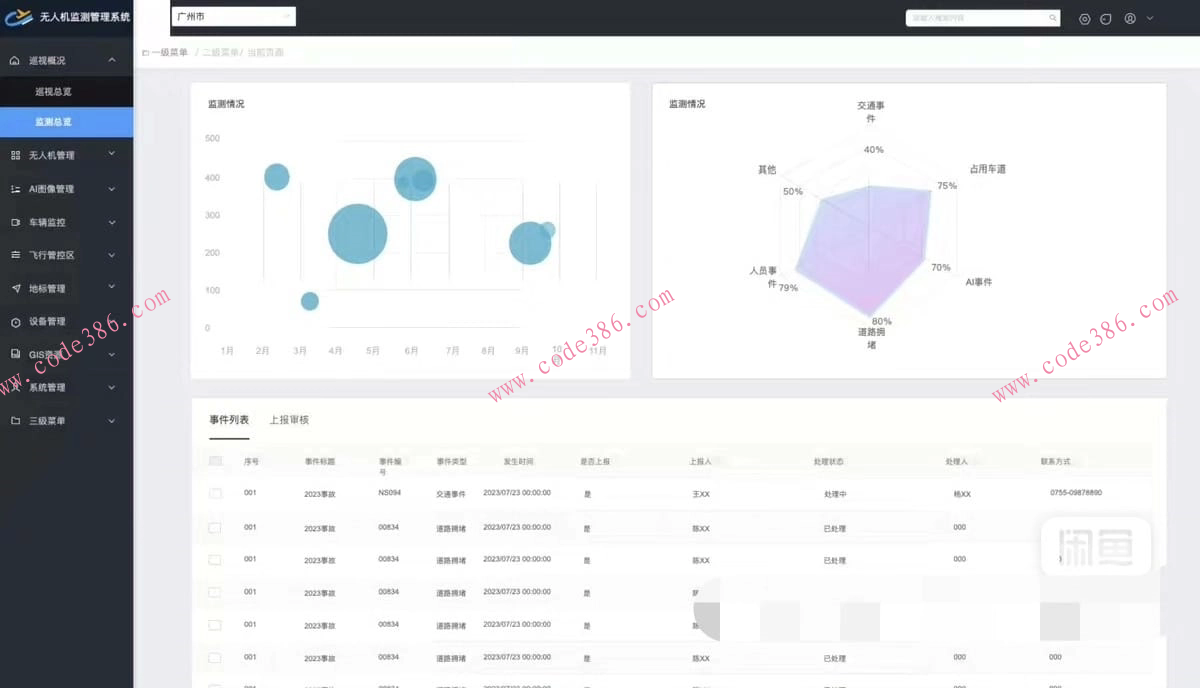Click the 0755-09878890 contact cell
Screen dimensions: 1200x688
(x=1076, y=493)
